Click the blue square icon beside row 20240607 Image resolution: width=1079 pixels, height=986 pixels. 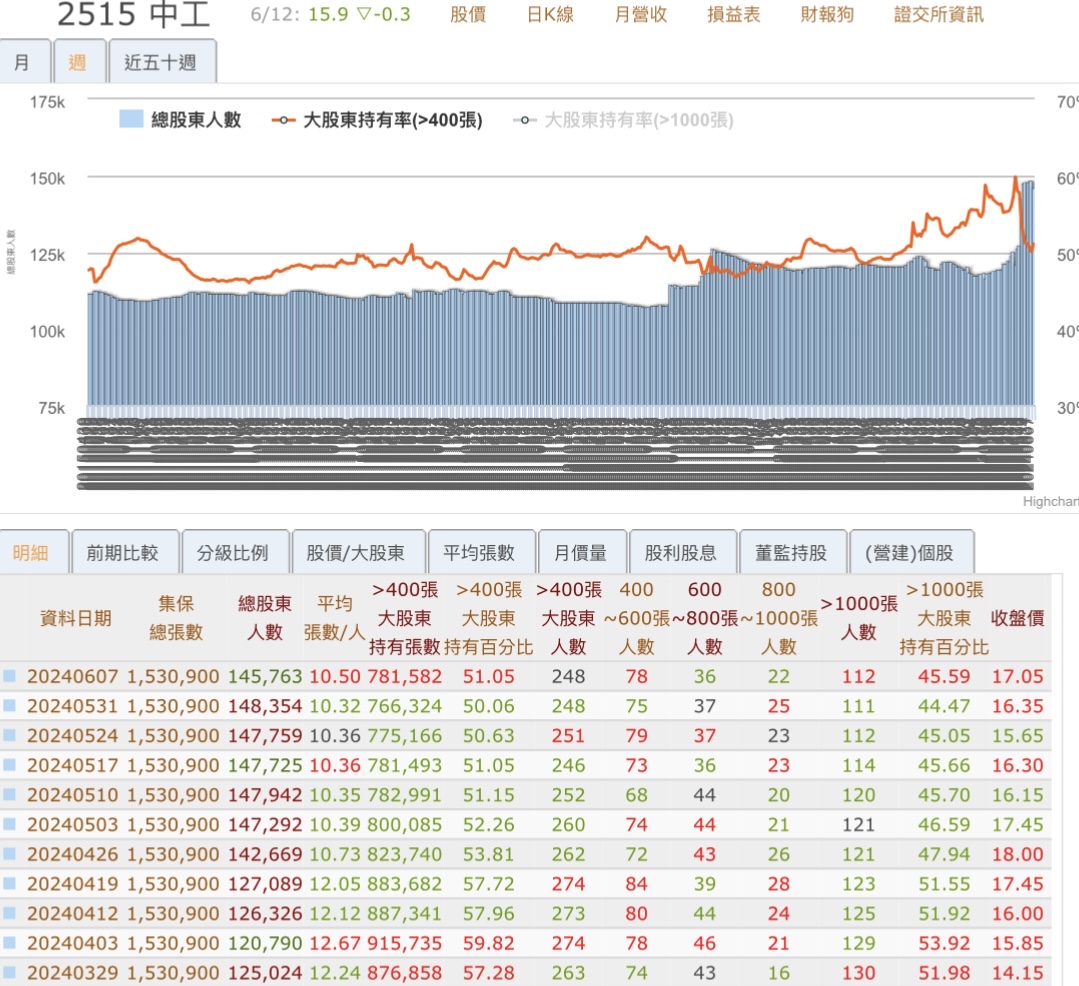point(8,676)
